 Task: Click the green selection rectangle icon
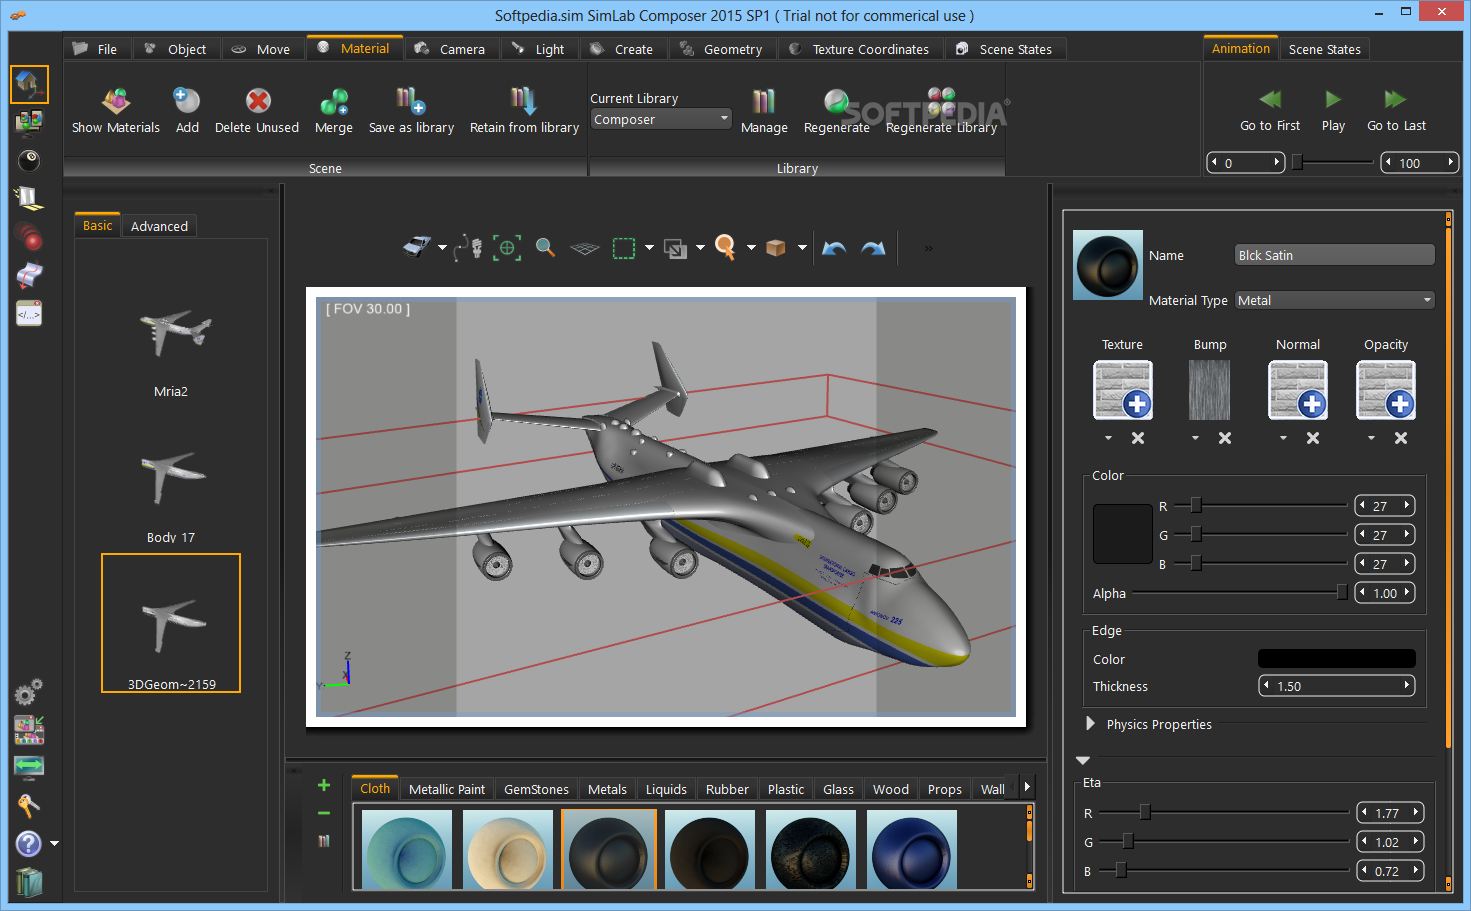point(624,248)
